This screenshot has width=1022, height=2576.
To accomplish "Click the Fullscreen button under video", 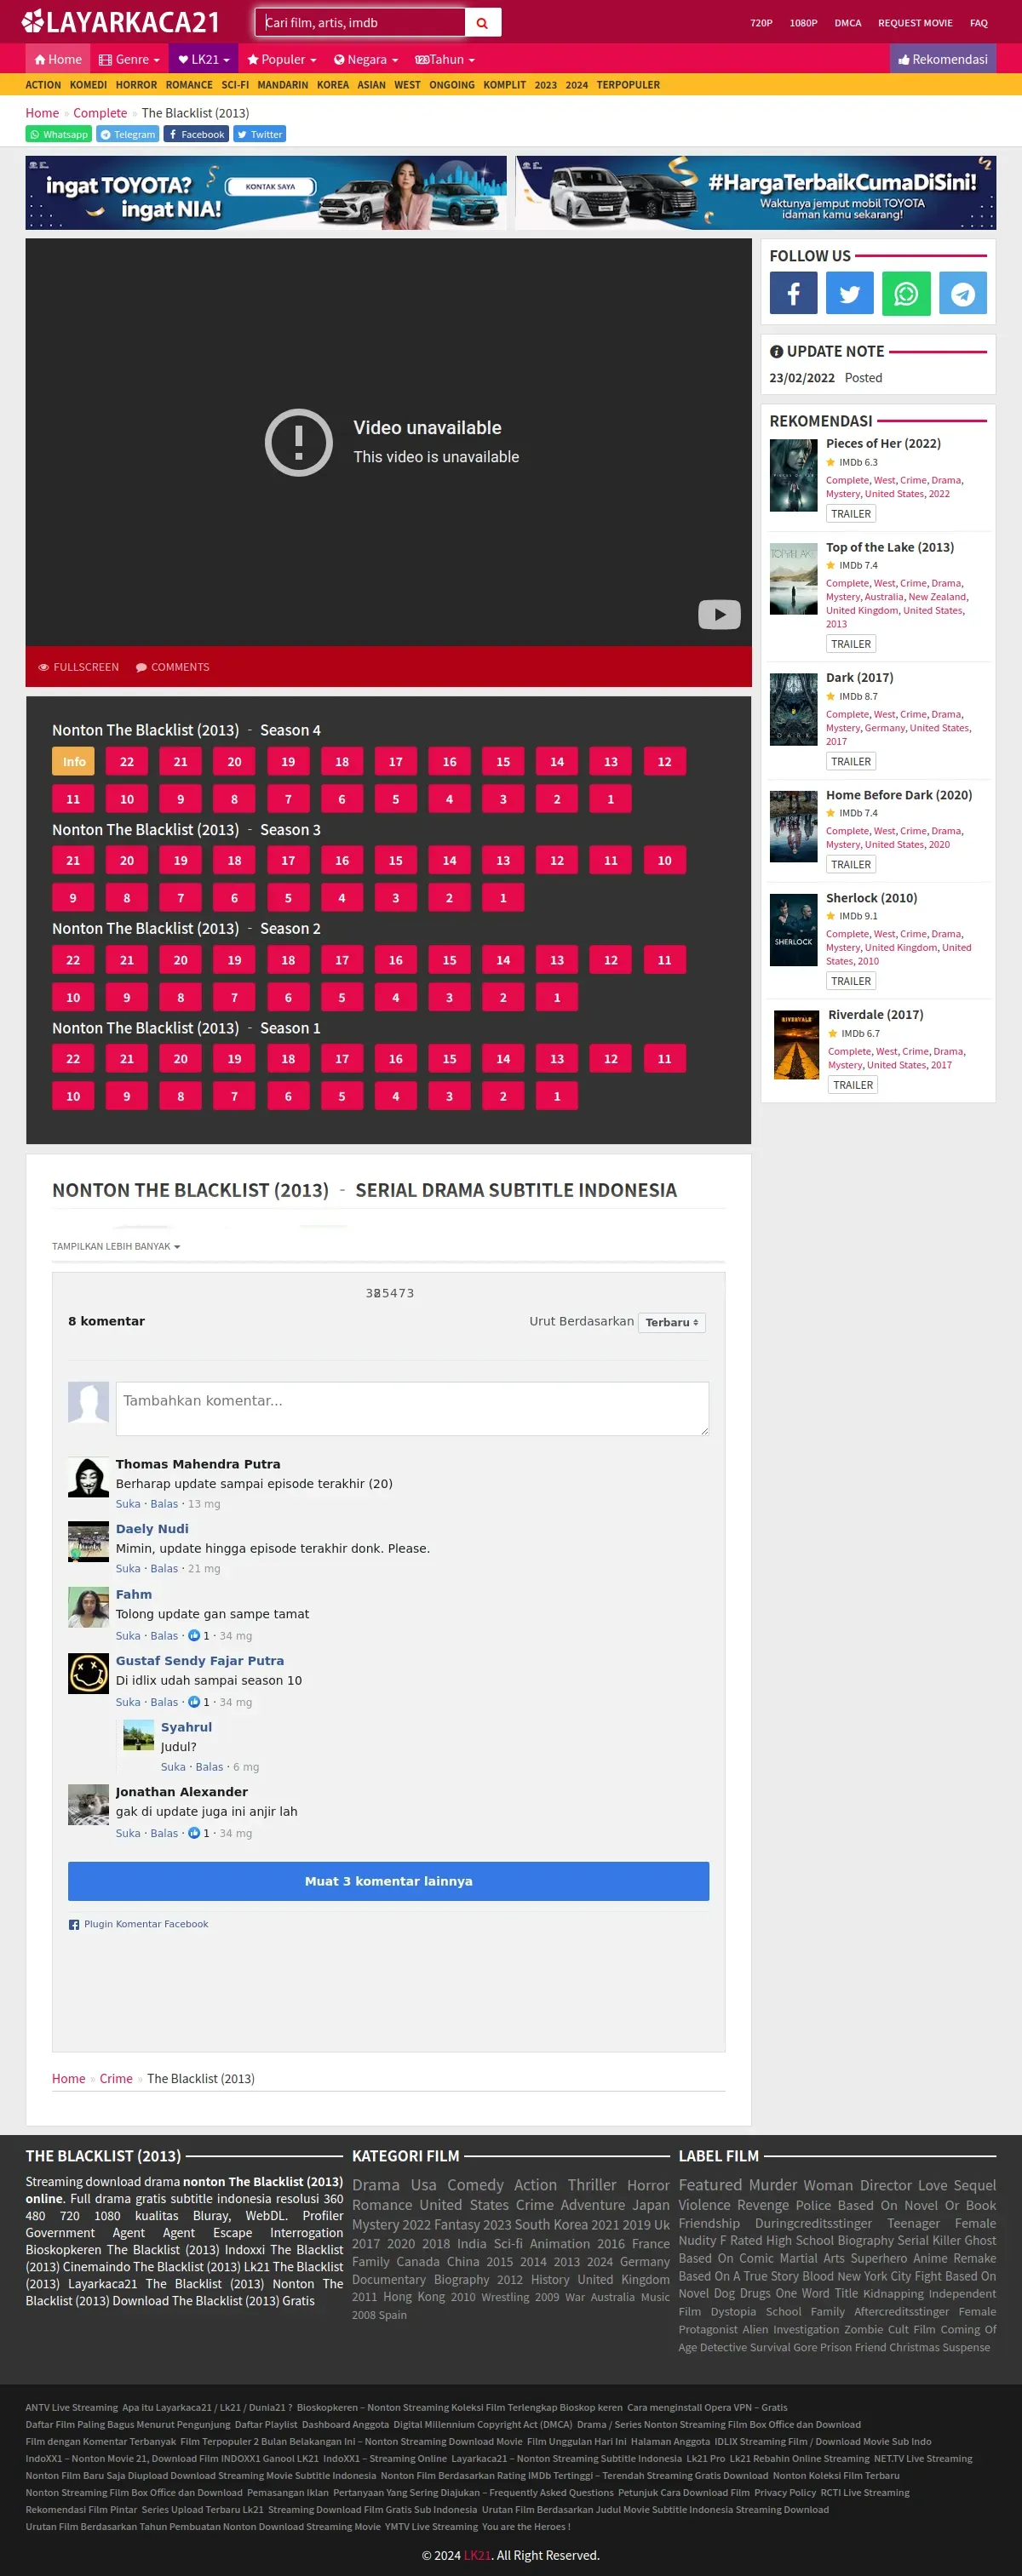I will pos(78,667).
